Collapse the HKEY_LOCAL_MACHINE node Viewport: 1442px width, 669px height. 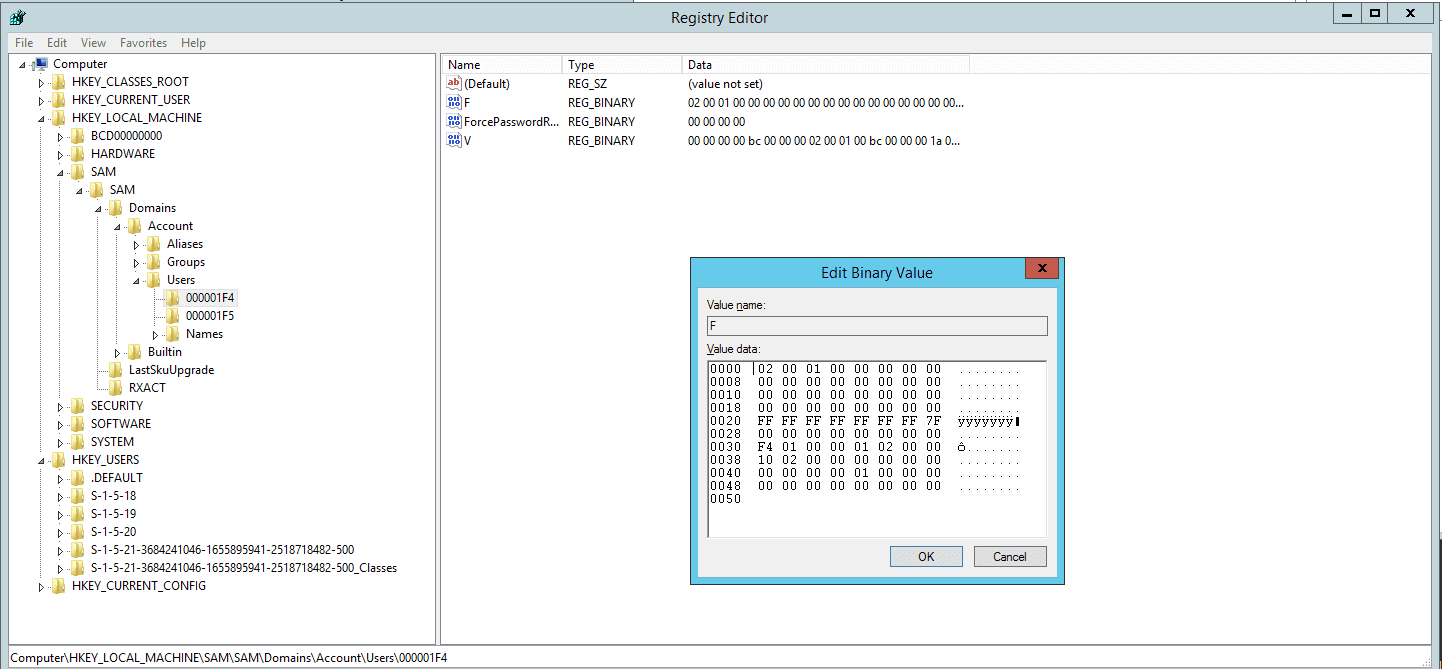click(x=40, y=117)
